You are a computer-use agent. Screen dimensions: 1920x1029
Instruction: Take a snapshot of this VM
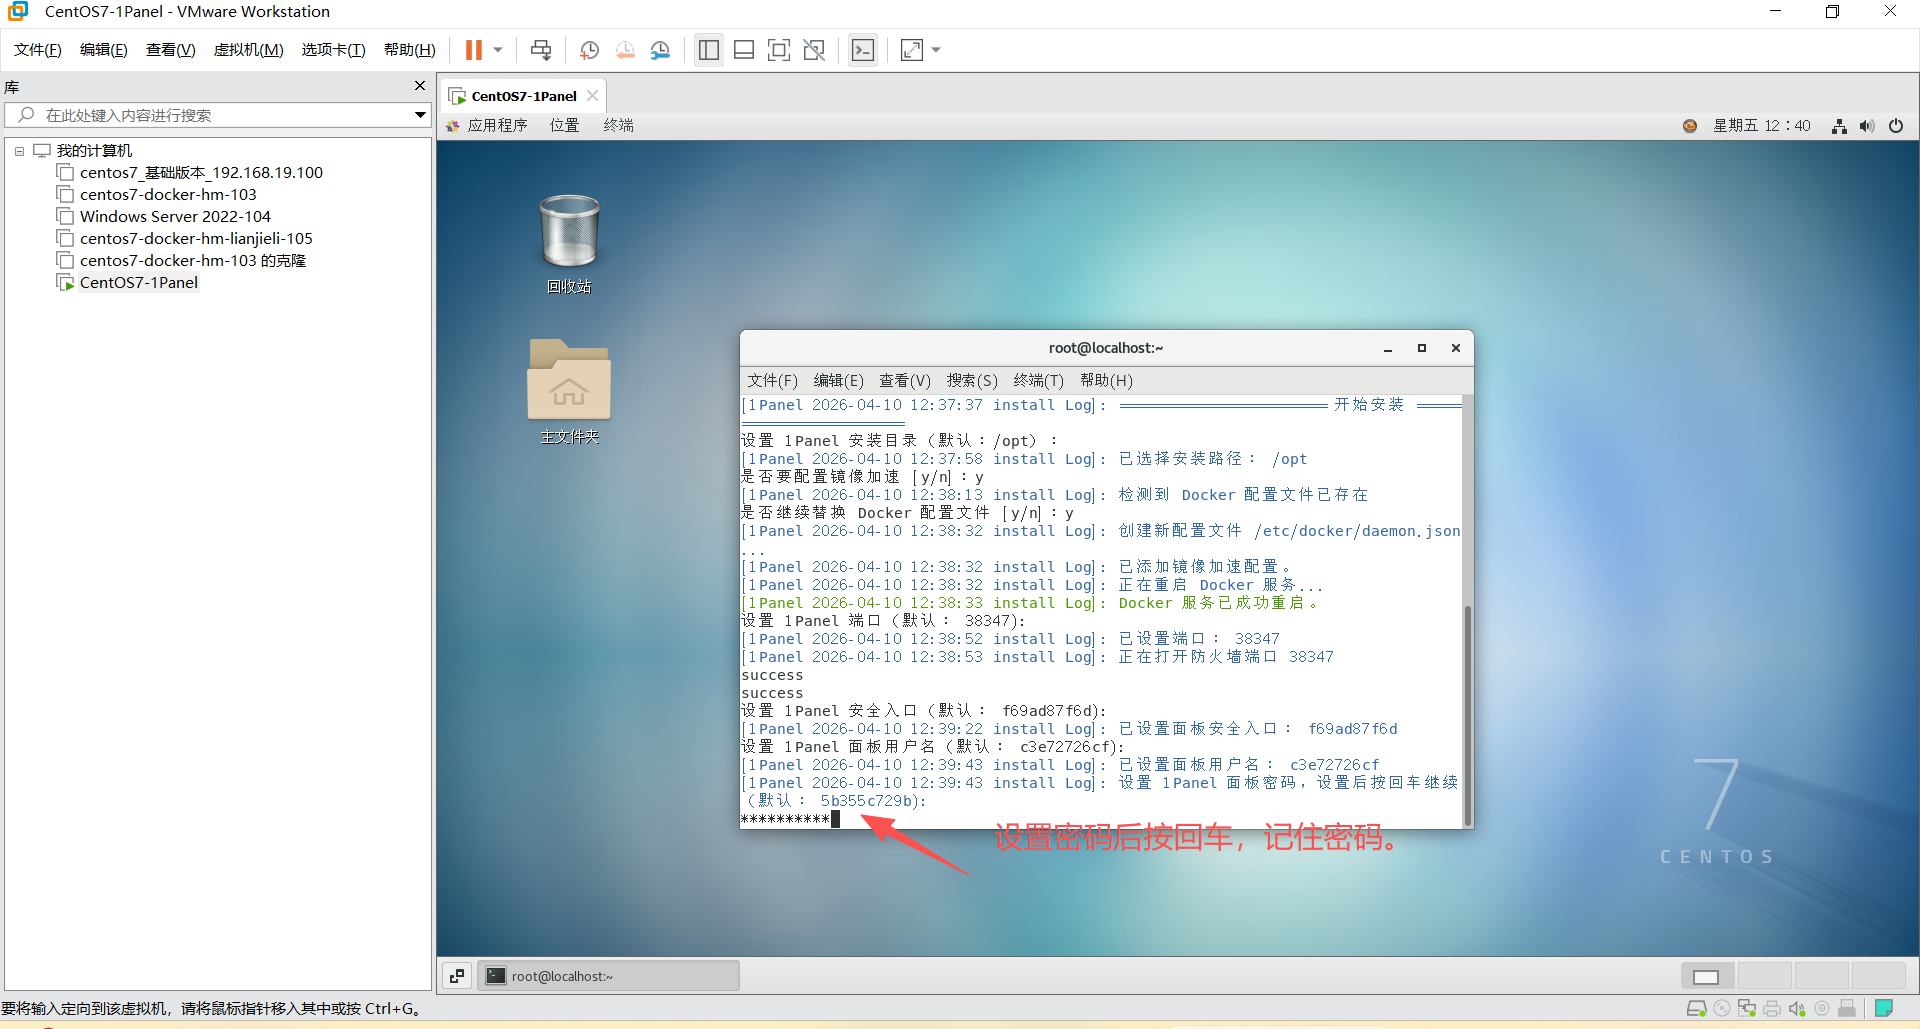(x=590, y=50)
